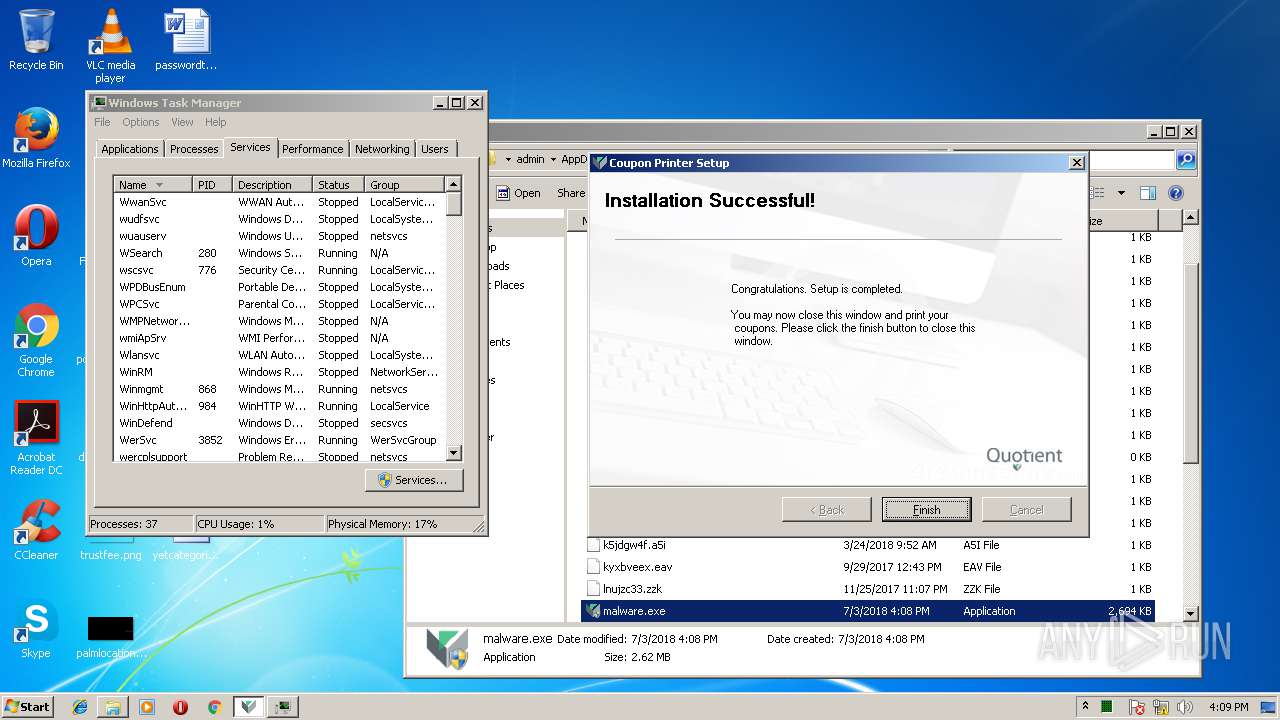Viewport: 1280px width, 720px height.
Task: Close the Coupon Printer Setup dialog
Action: pyautogui.click(x=1076, y=162)
